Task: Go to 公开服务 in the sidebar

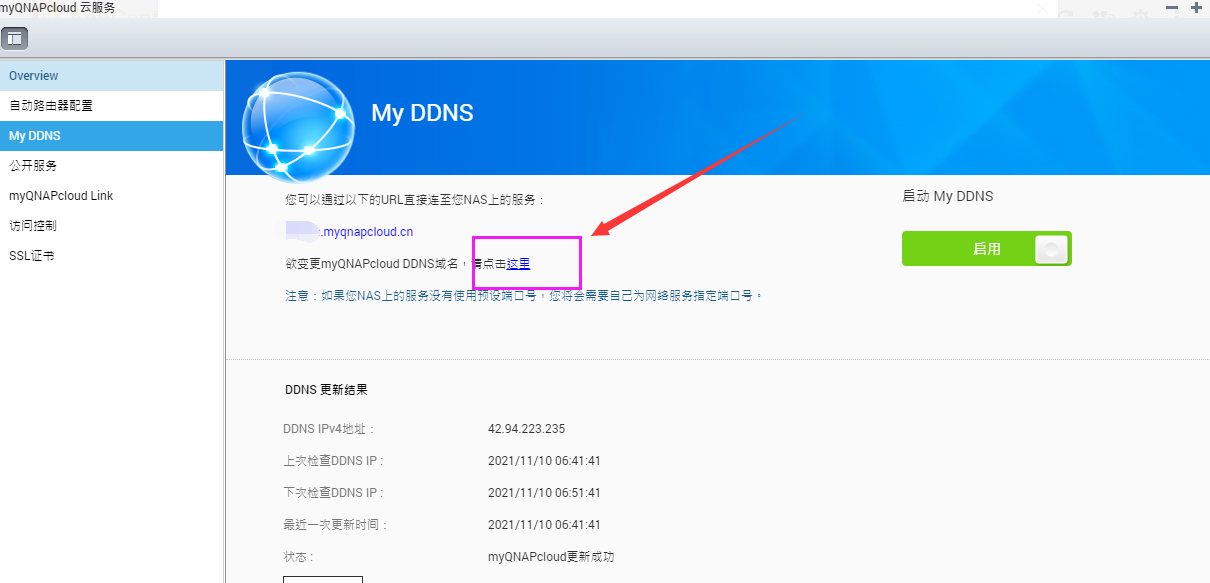Action: pos(111,166)
